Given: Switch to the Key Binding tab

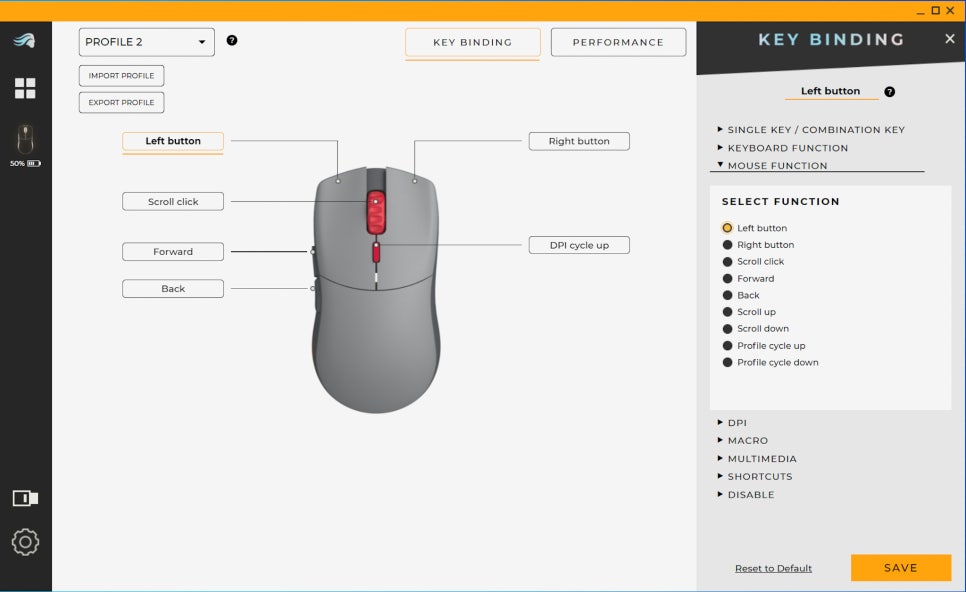Looking at the screenshot, I should 473,43.
